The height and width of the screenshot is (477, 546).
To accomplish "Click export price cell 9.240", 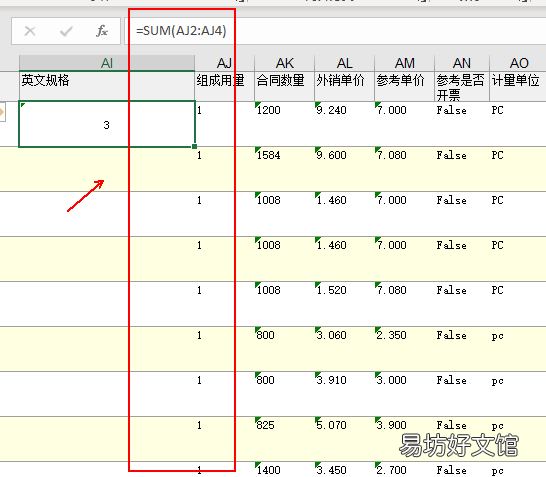I will click(344, 124).
